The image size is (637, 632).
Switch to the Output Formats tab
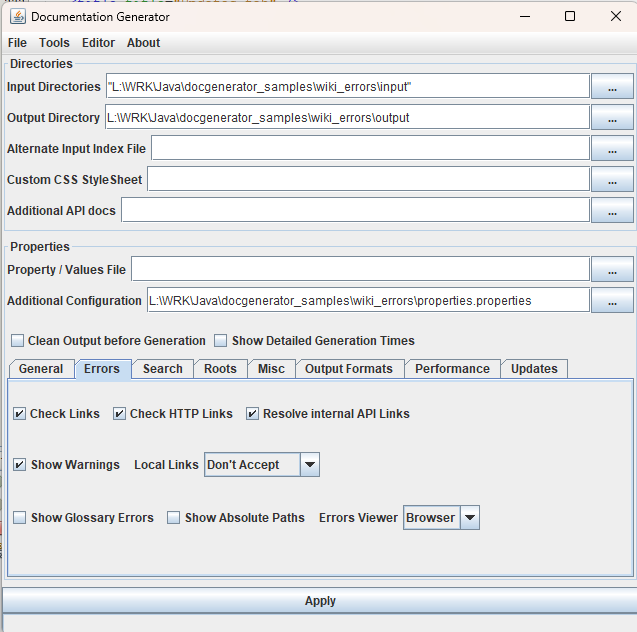click(x=349, y=369)
